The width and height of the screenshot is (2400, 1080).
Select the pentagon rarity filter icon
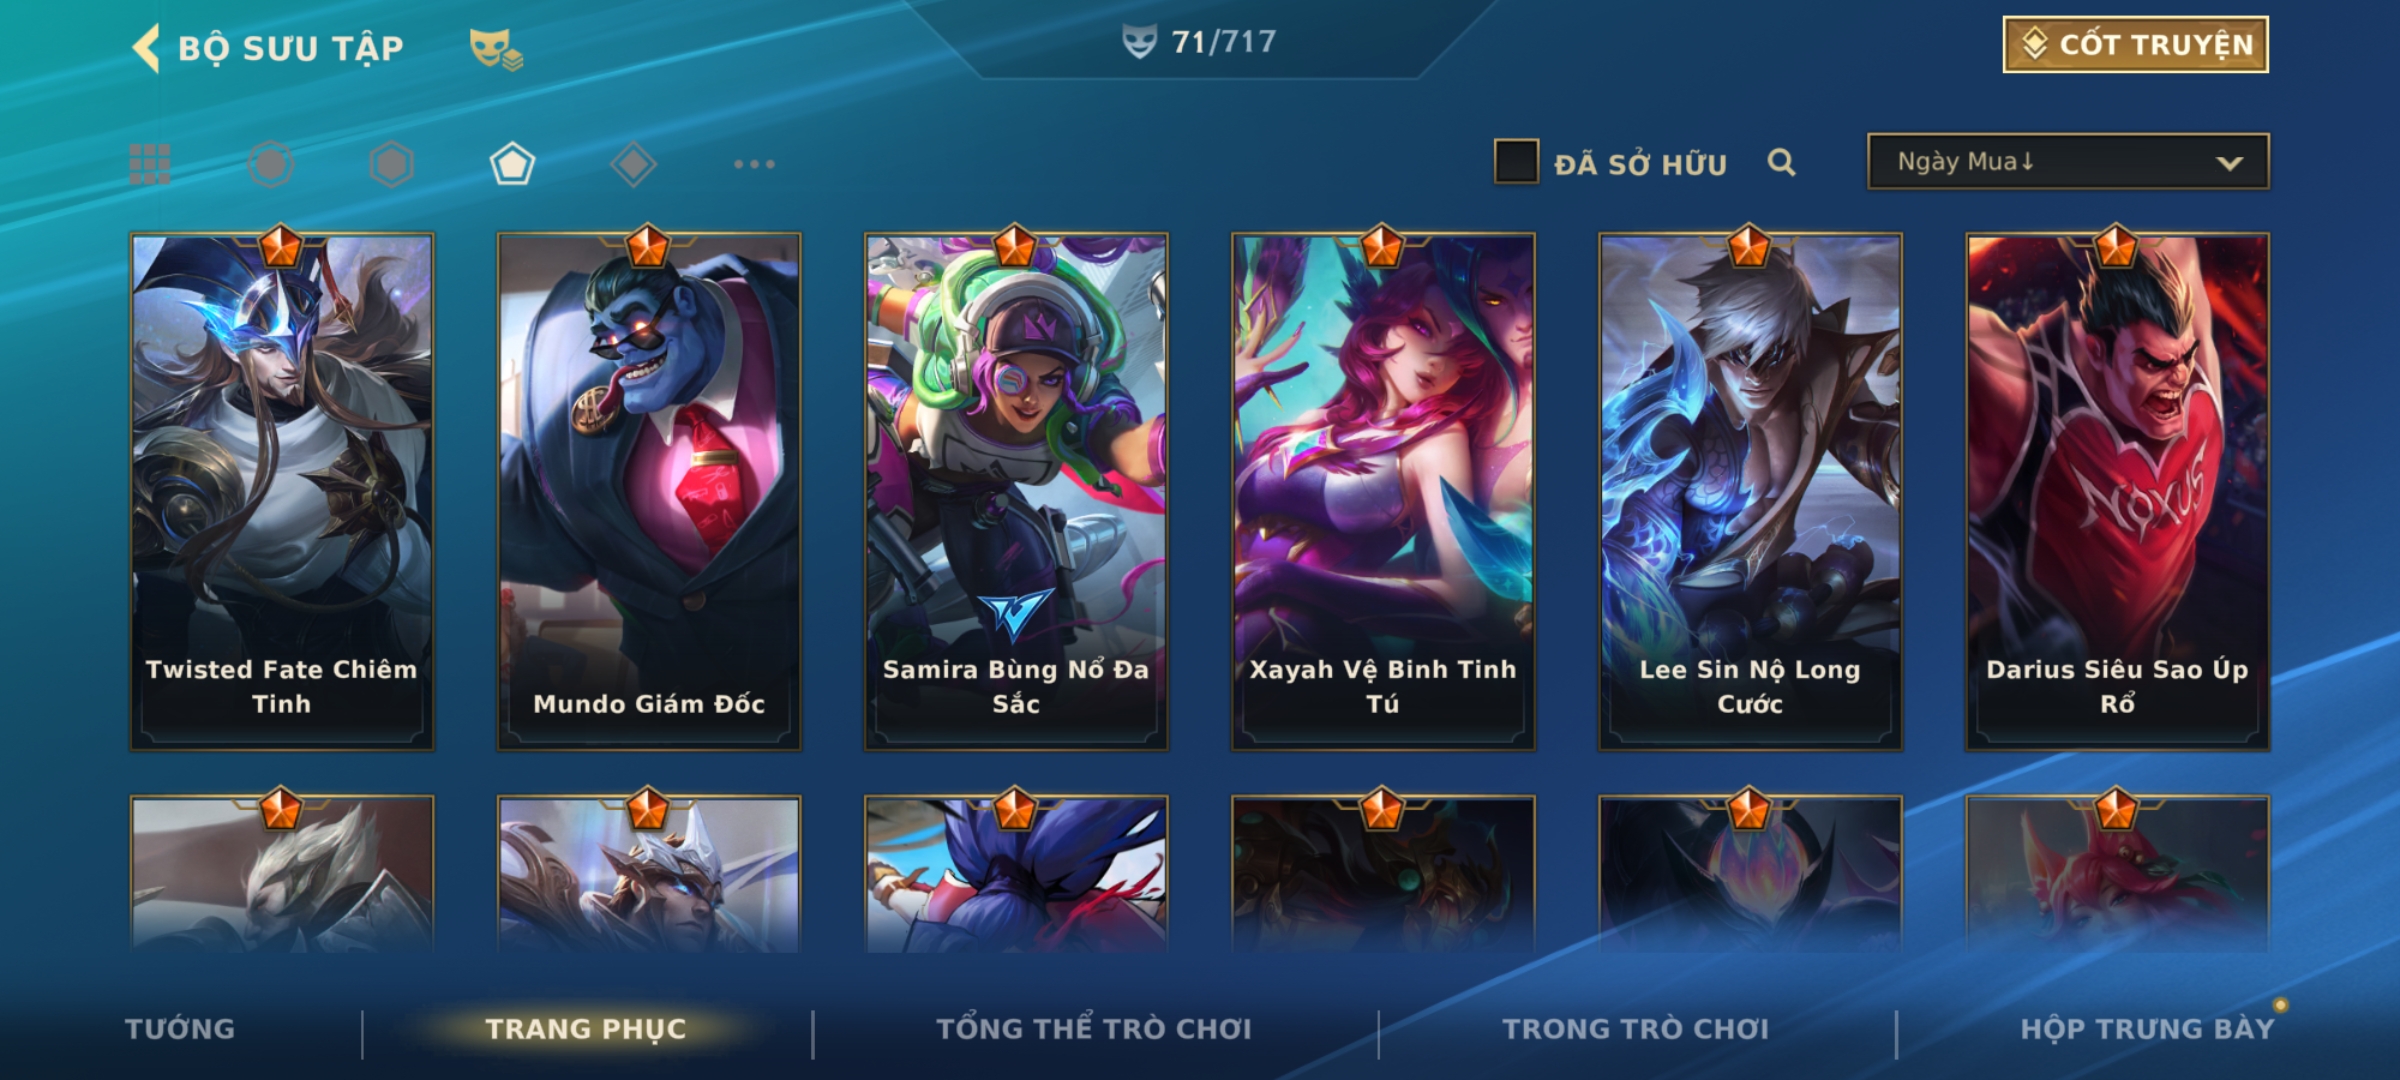point(512,164)
